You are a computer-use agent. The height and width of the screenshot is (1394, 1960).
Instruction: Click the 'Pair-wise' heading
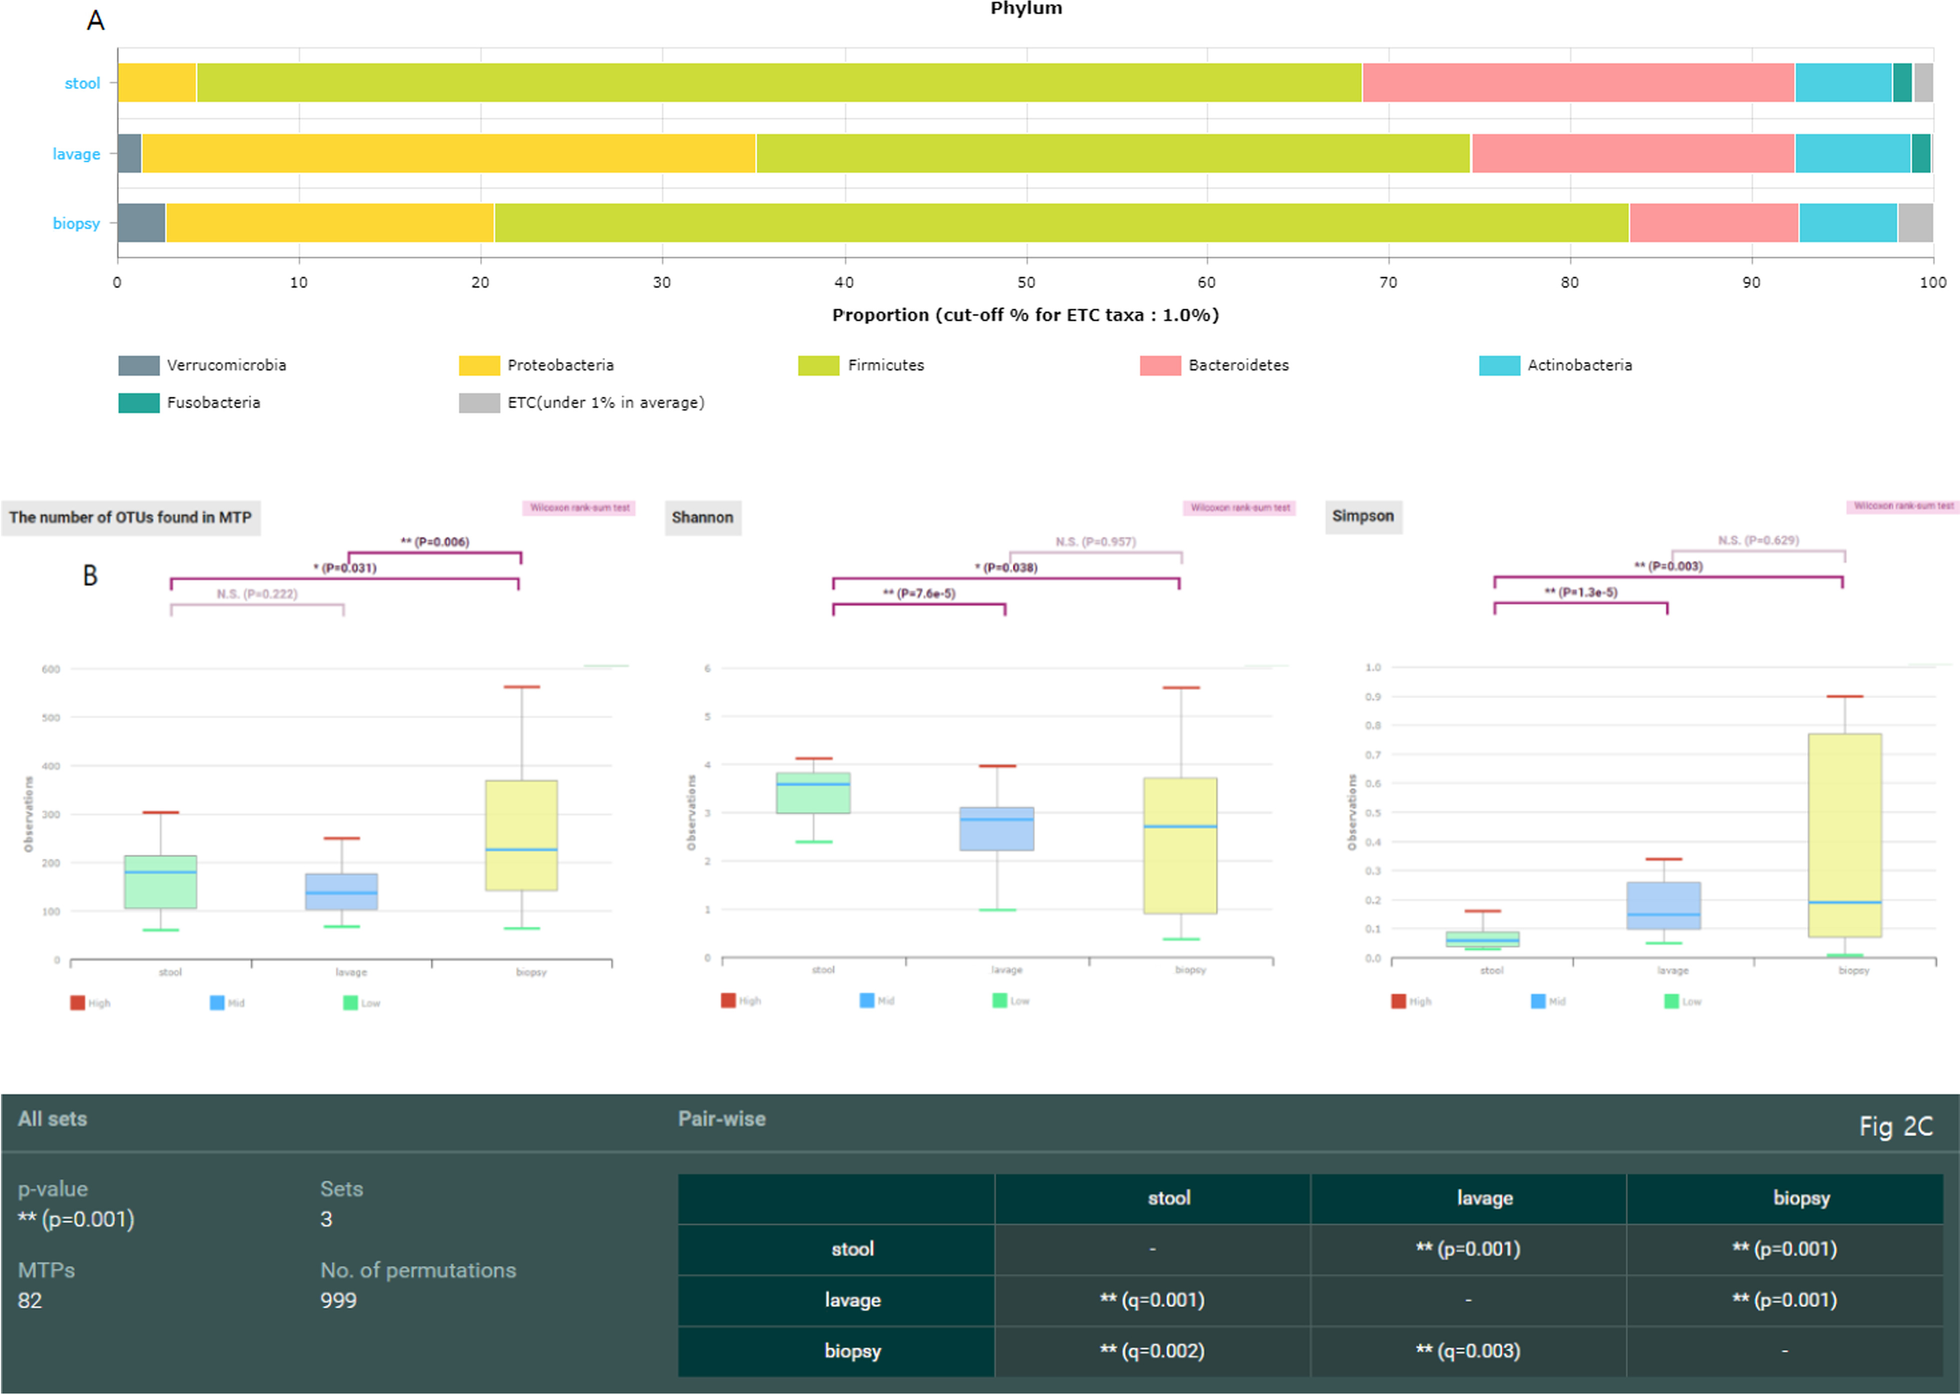click(x=722, y=1119)
